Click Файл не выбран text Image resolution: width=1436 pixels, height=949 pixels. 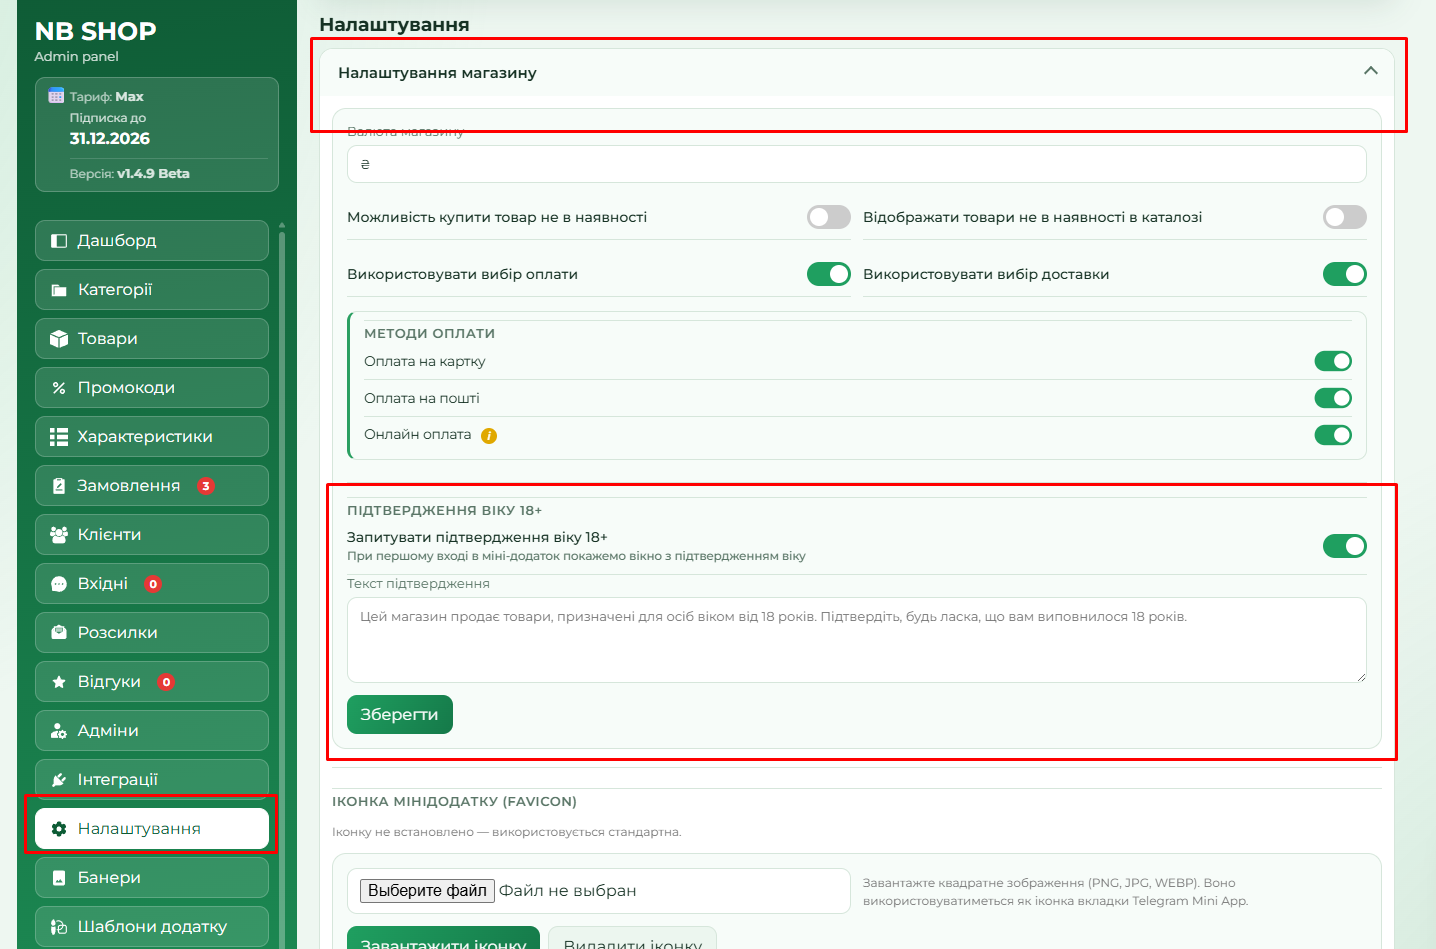point(568,890)
